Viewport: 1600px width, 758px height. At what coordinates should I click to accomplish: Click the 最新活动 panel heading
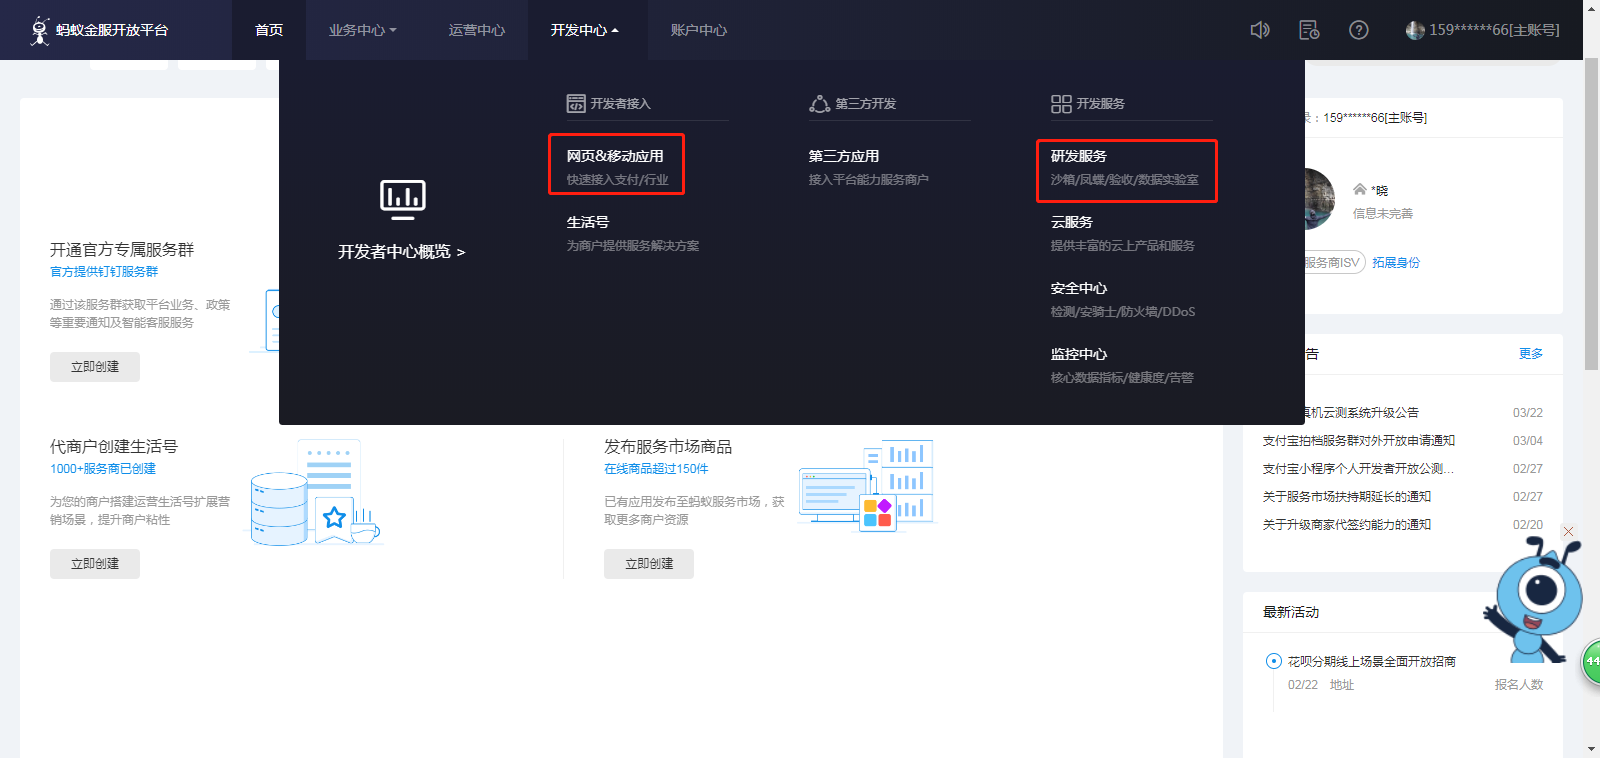(x=1291, y=612)
